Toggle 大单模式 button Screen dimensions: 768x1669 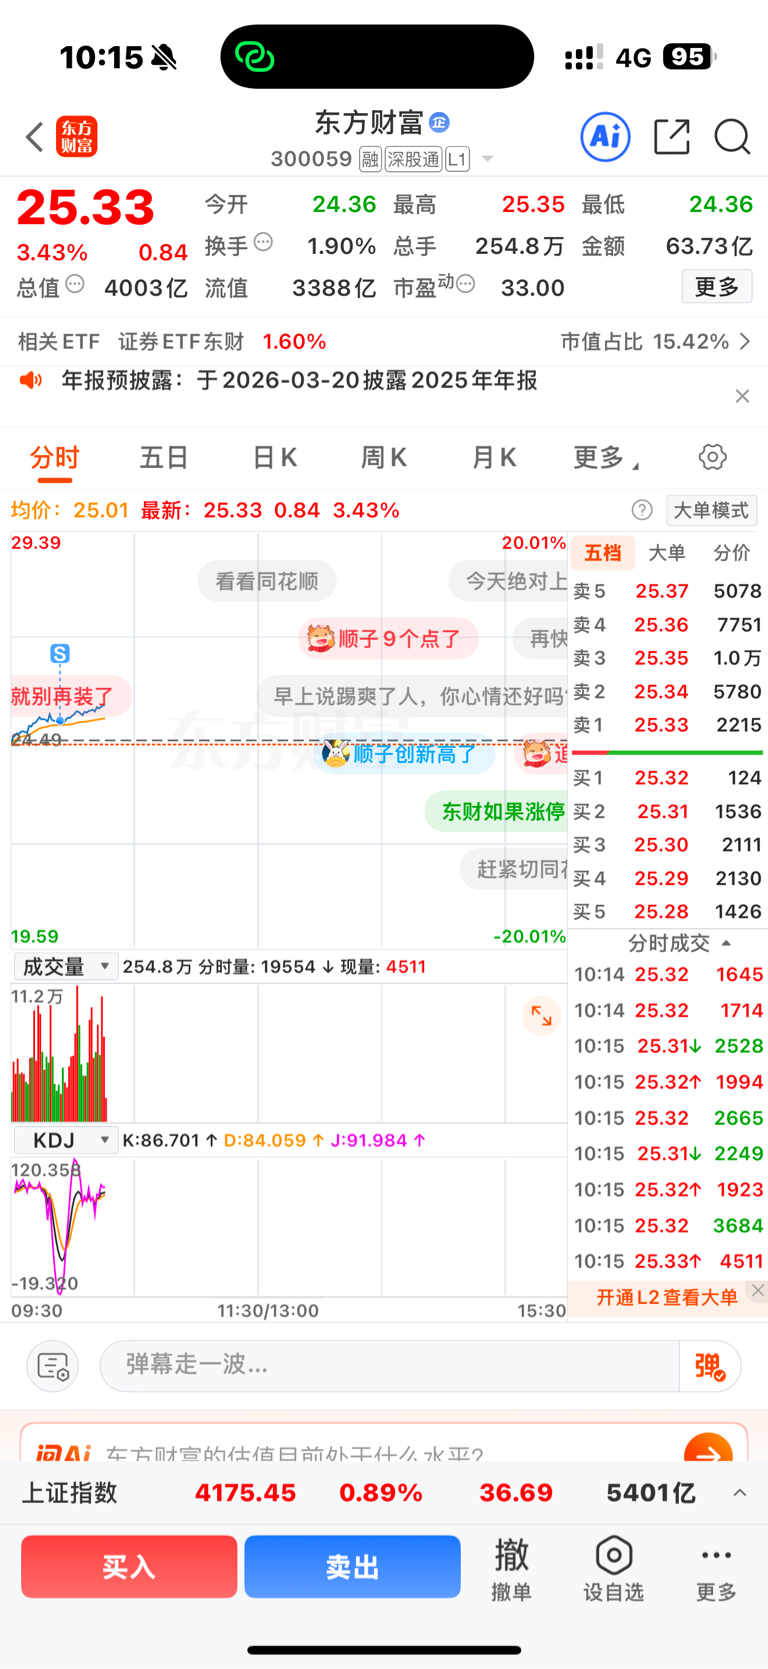711,510
